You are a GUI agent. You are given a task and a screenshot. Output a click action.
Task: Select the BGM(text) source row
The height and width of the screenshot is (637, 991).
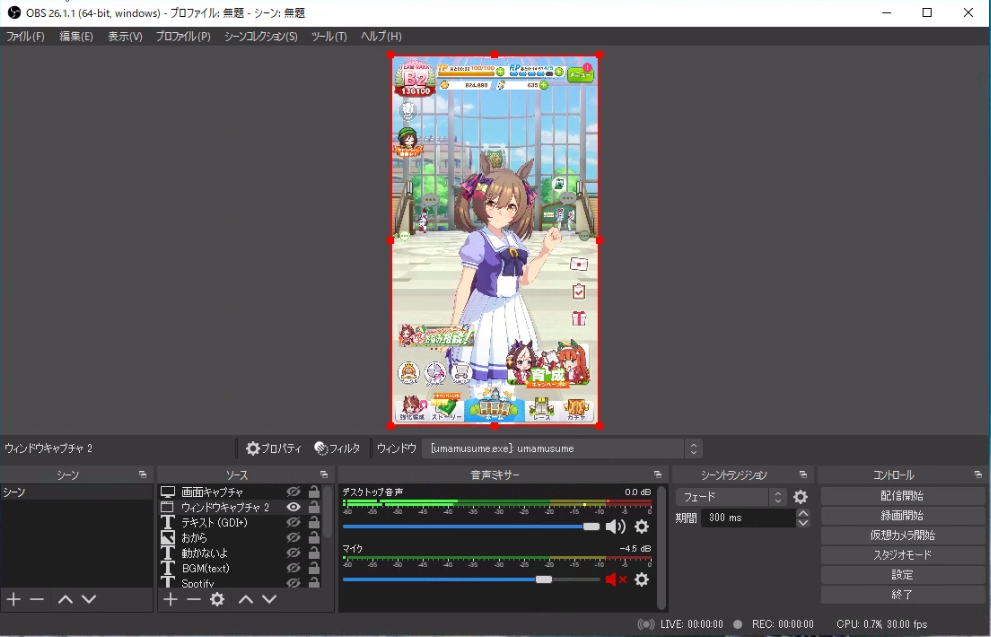pos(240,568)
